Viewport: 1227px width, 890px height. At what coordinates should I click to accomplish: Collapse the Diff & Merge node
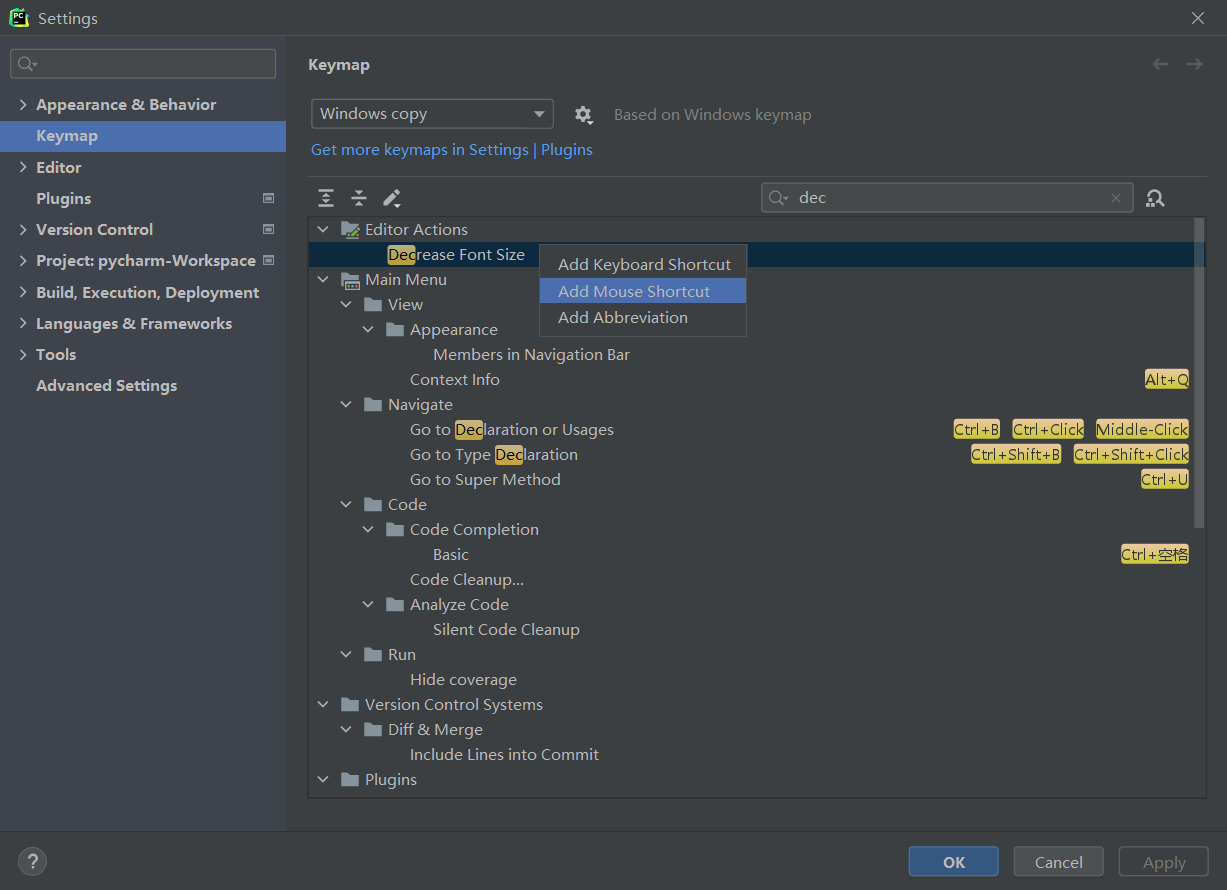point(346,730)
